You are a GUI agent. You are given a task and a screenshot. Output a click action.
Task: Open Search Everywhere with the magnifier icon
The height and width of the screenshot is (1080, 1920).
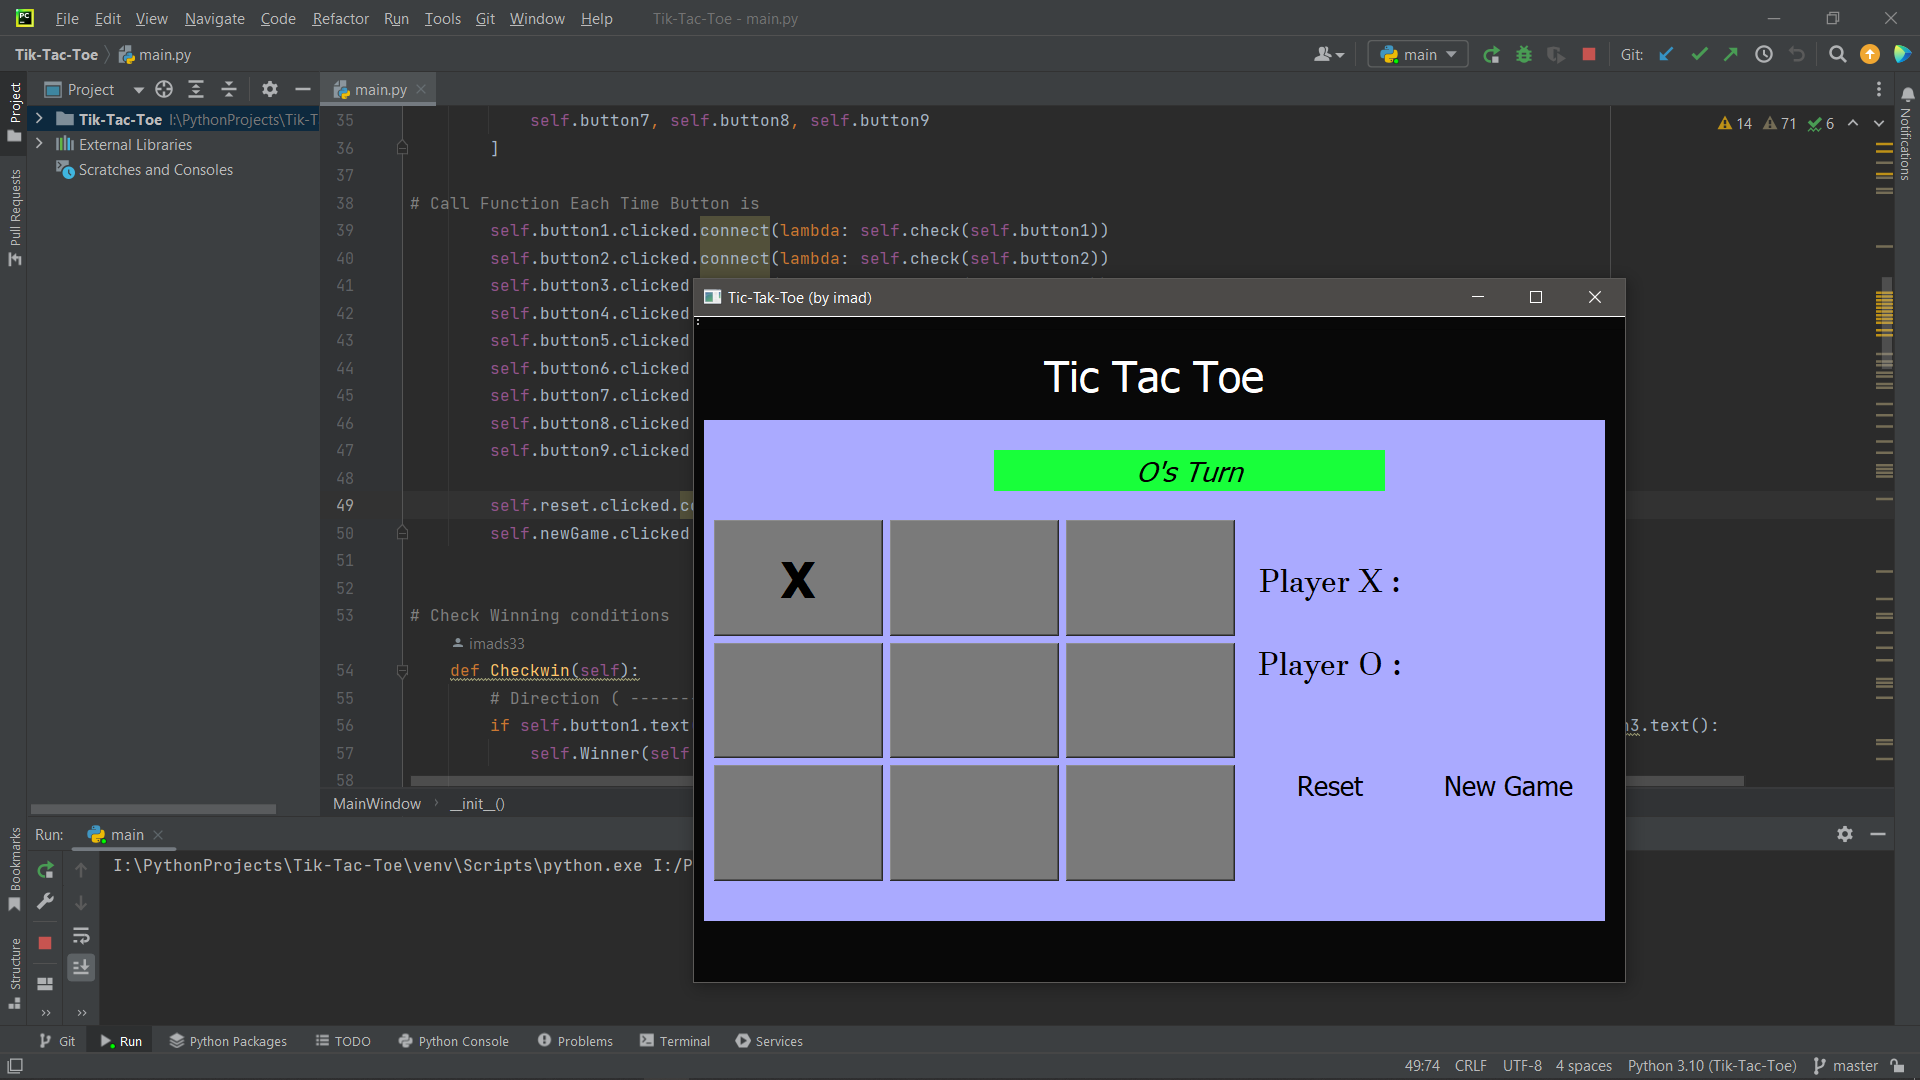pos(1837,54)
